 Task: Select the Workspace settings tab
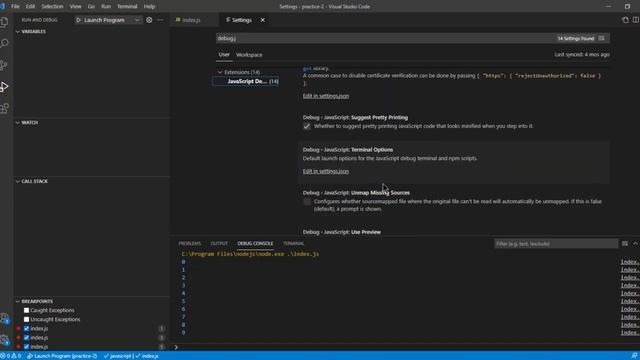click(x=249, y=55)
